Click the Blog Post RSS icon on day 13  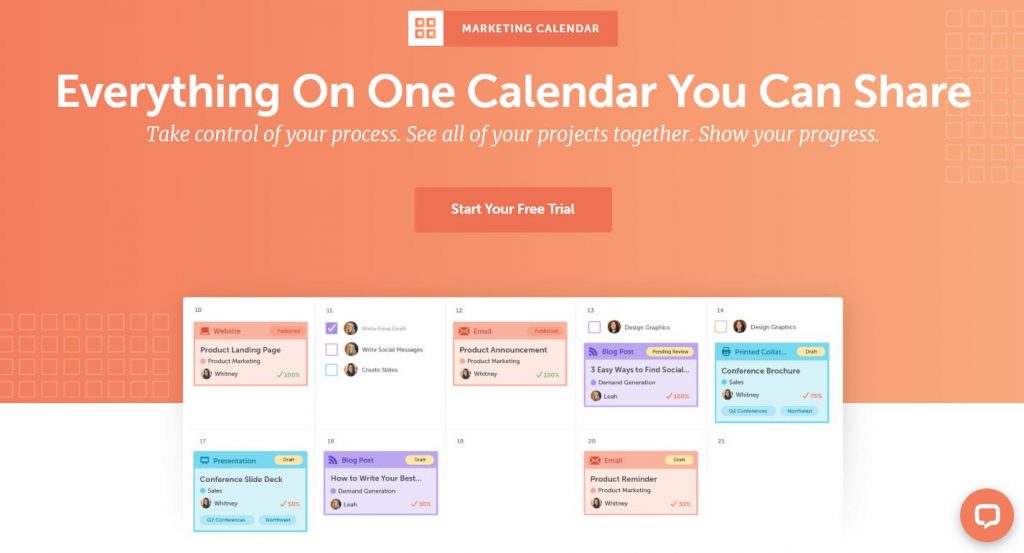tap(593, 351)
